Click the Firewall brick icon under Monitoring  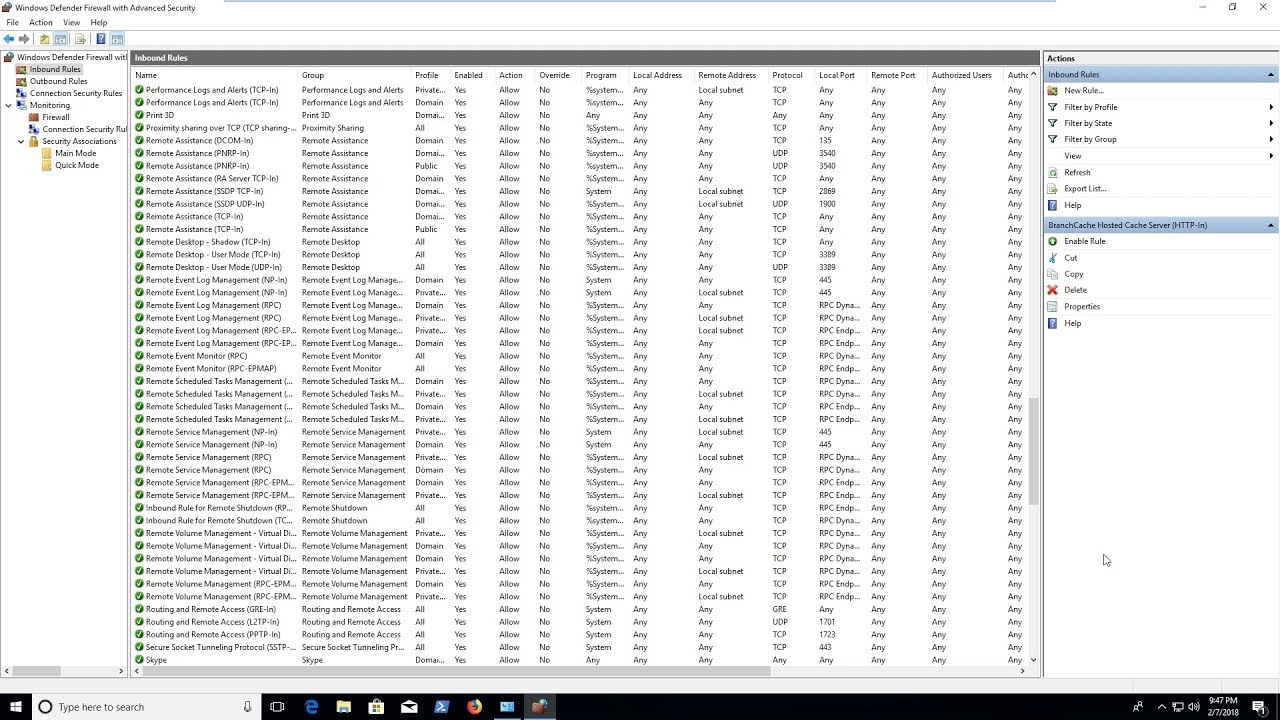(34, 117)
